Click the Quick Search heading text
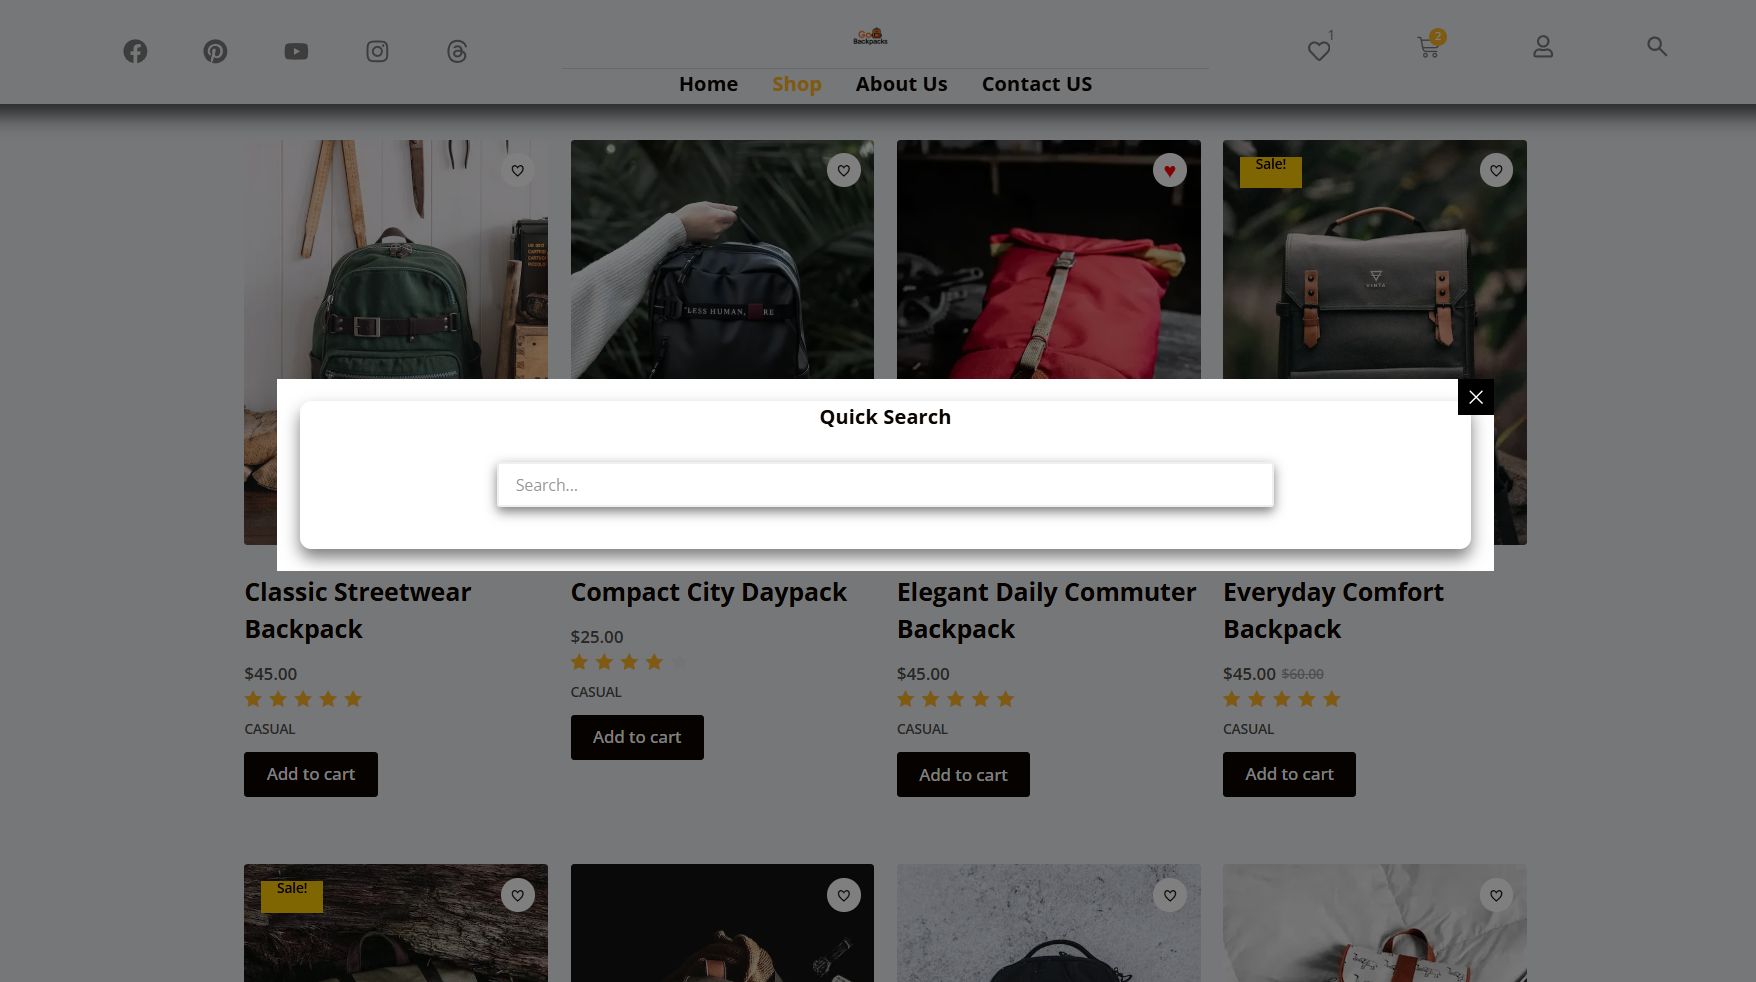 885,417
